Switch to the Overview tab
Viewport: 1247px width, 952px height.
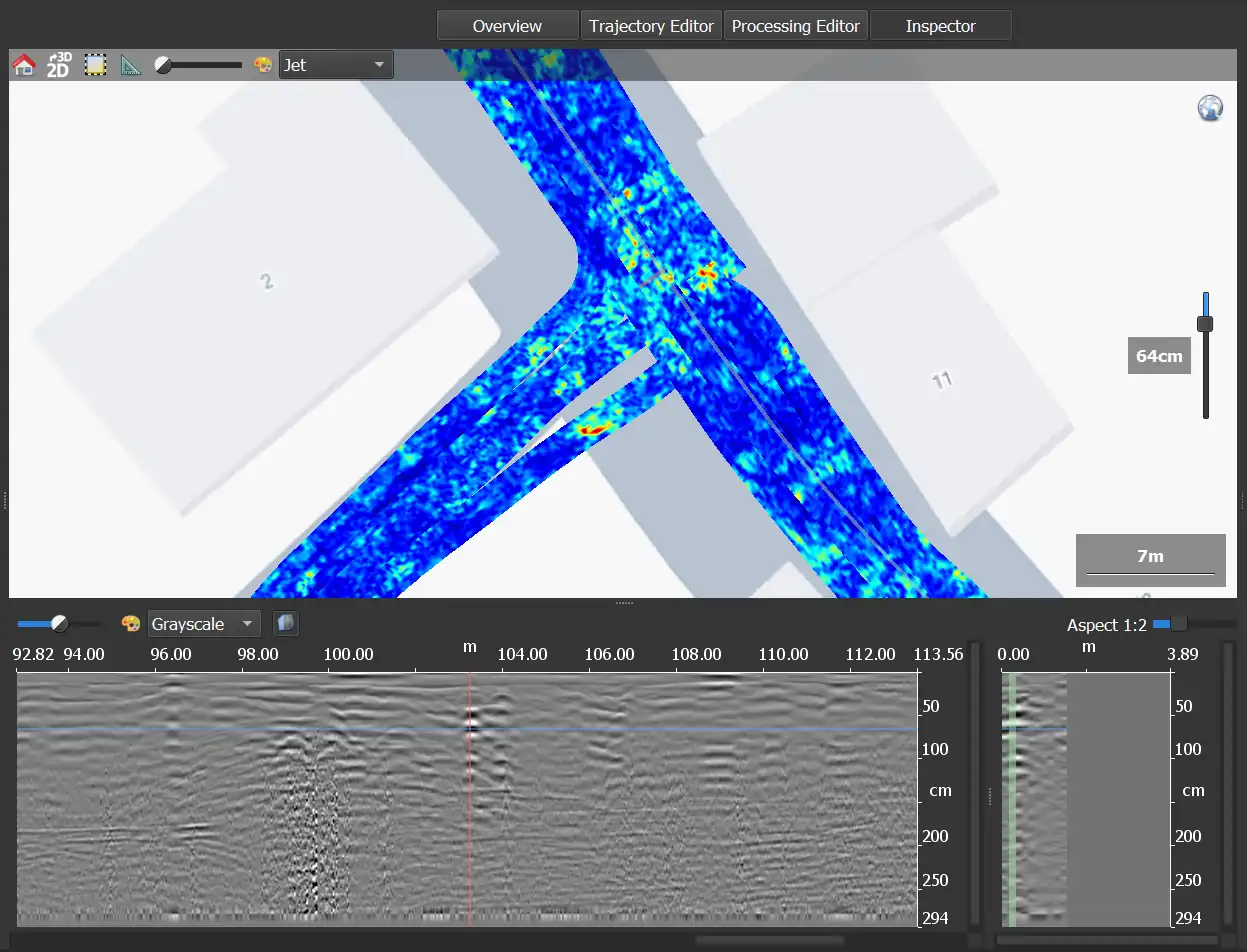[x=507, y=26]
